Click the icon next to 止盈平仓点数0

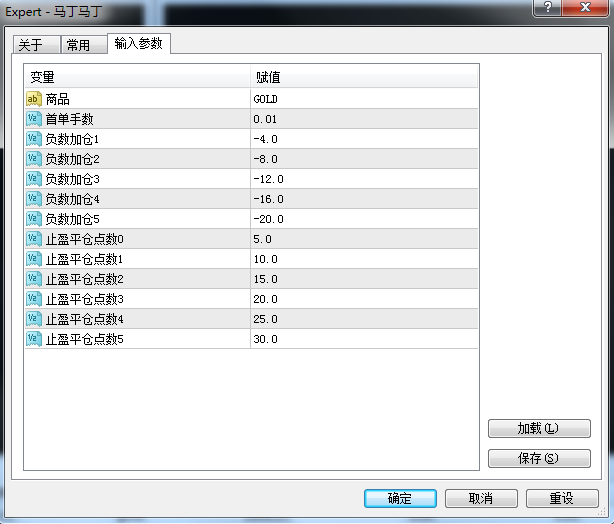34,239
